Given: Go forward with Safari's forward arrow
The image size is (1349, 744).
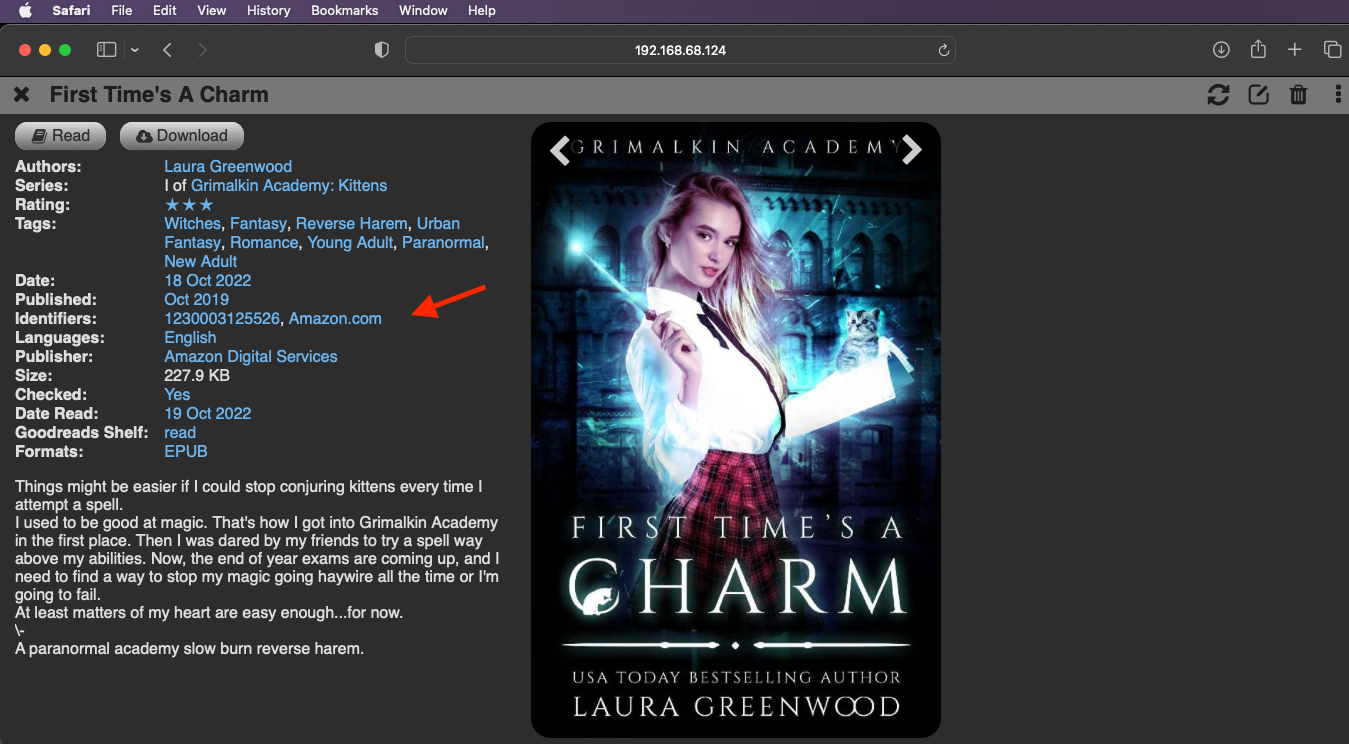Looking at the screenshot, I should pyautogui.click(x=203, y=50).
